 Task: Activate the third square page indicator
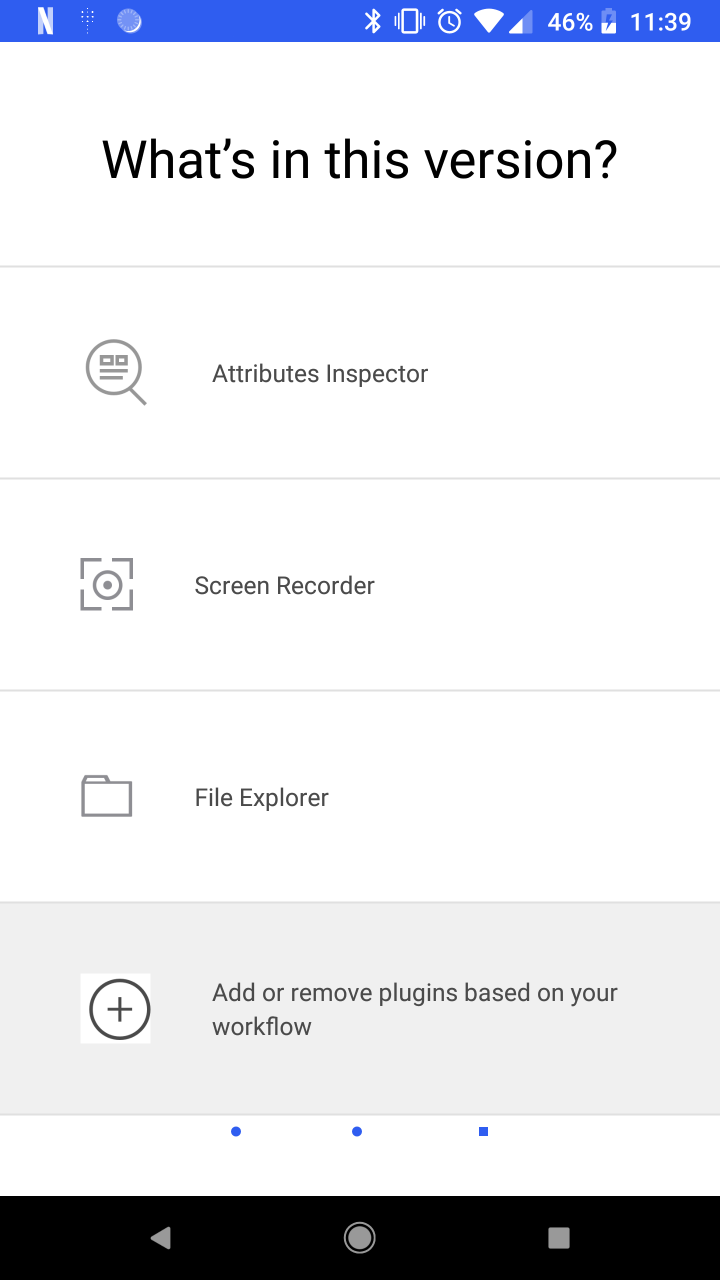point(482,1131)
